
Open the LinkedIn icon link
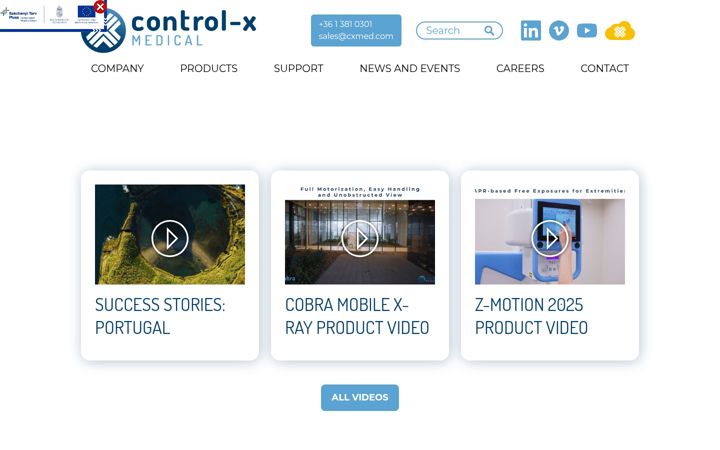(x=530, y=31)
